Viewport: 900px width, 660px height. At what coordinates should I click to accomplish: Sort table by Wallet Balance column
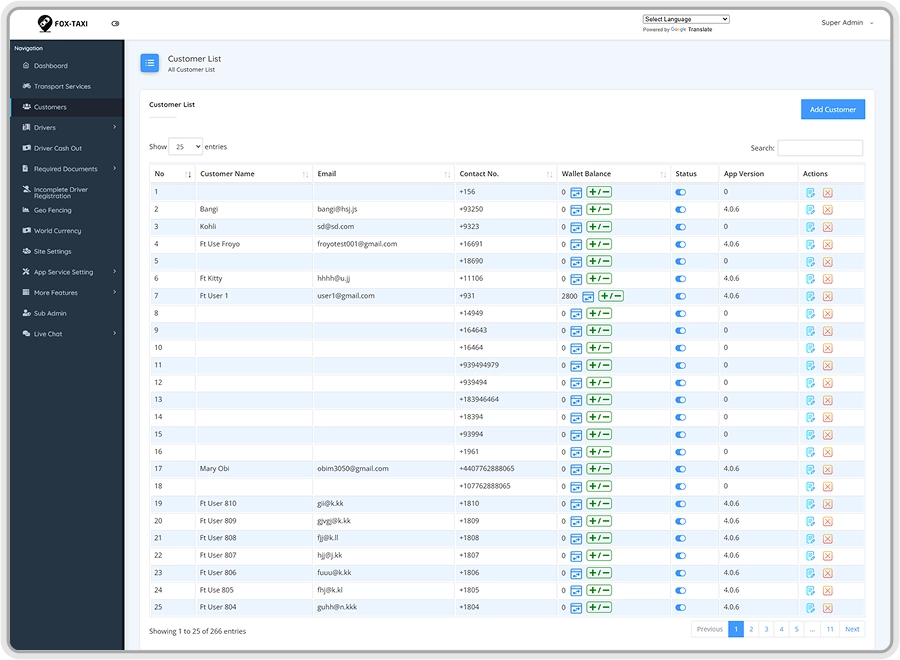point(613,174)
